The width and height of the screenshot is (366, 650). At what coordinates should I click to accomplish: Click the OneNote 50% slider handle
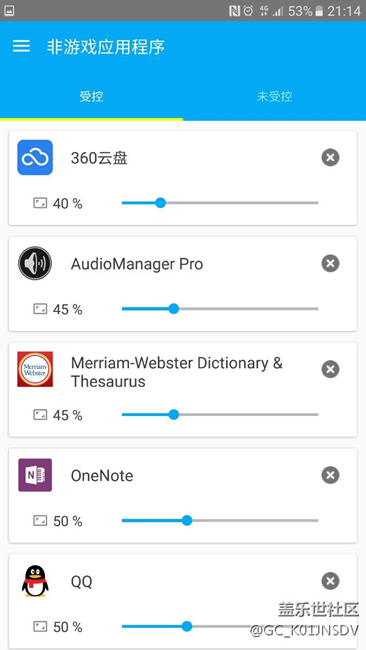pyautogui.click(x=187, y=520)
